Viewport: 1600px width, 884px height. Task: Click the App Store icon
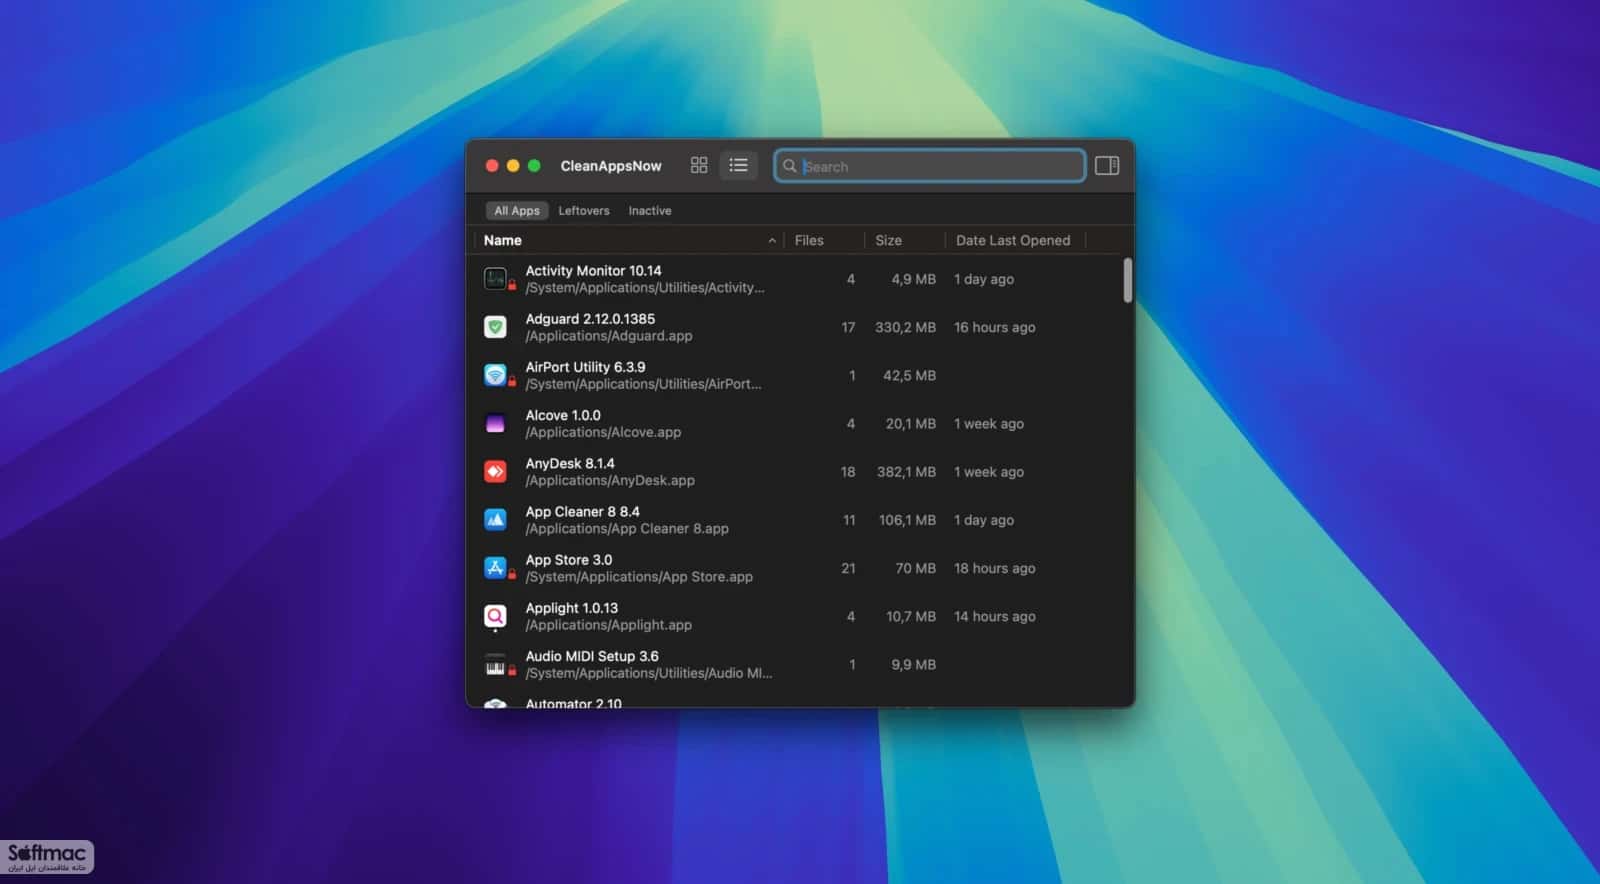click(495, 568)
